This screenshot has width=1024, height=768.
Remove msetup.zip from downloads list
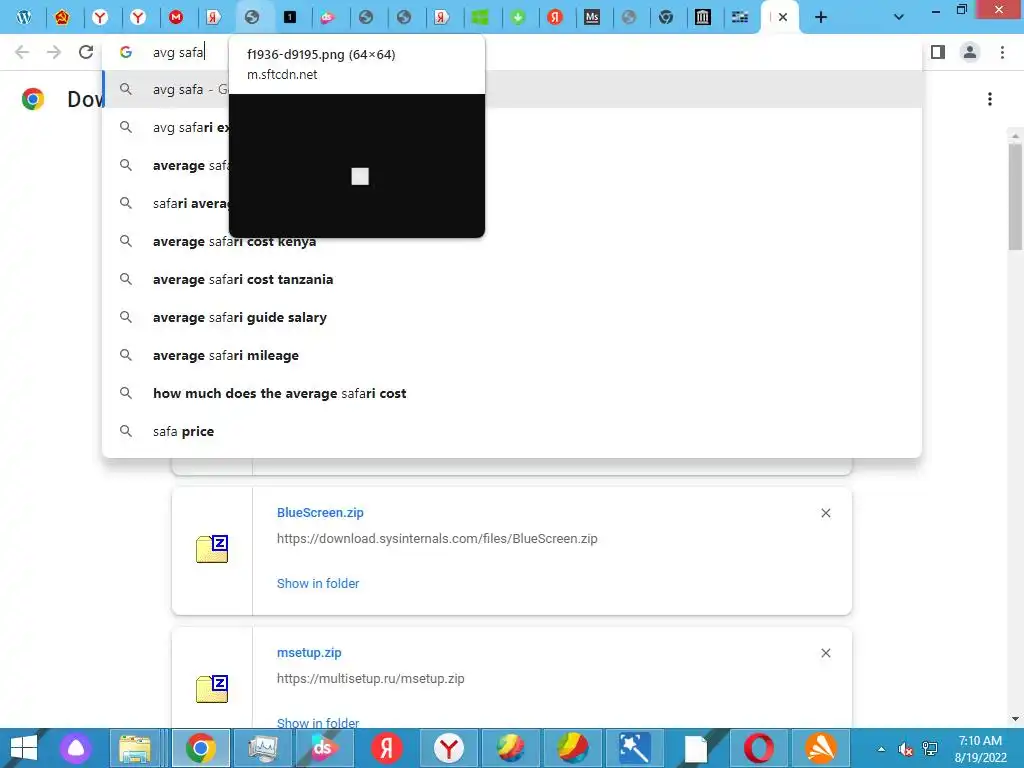(825, 653)
